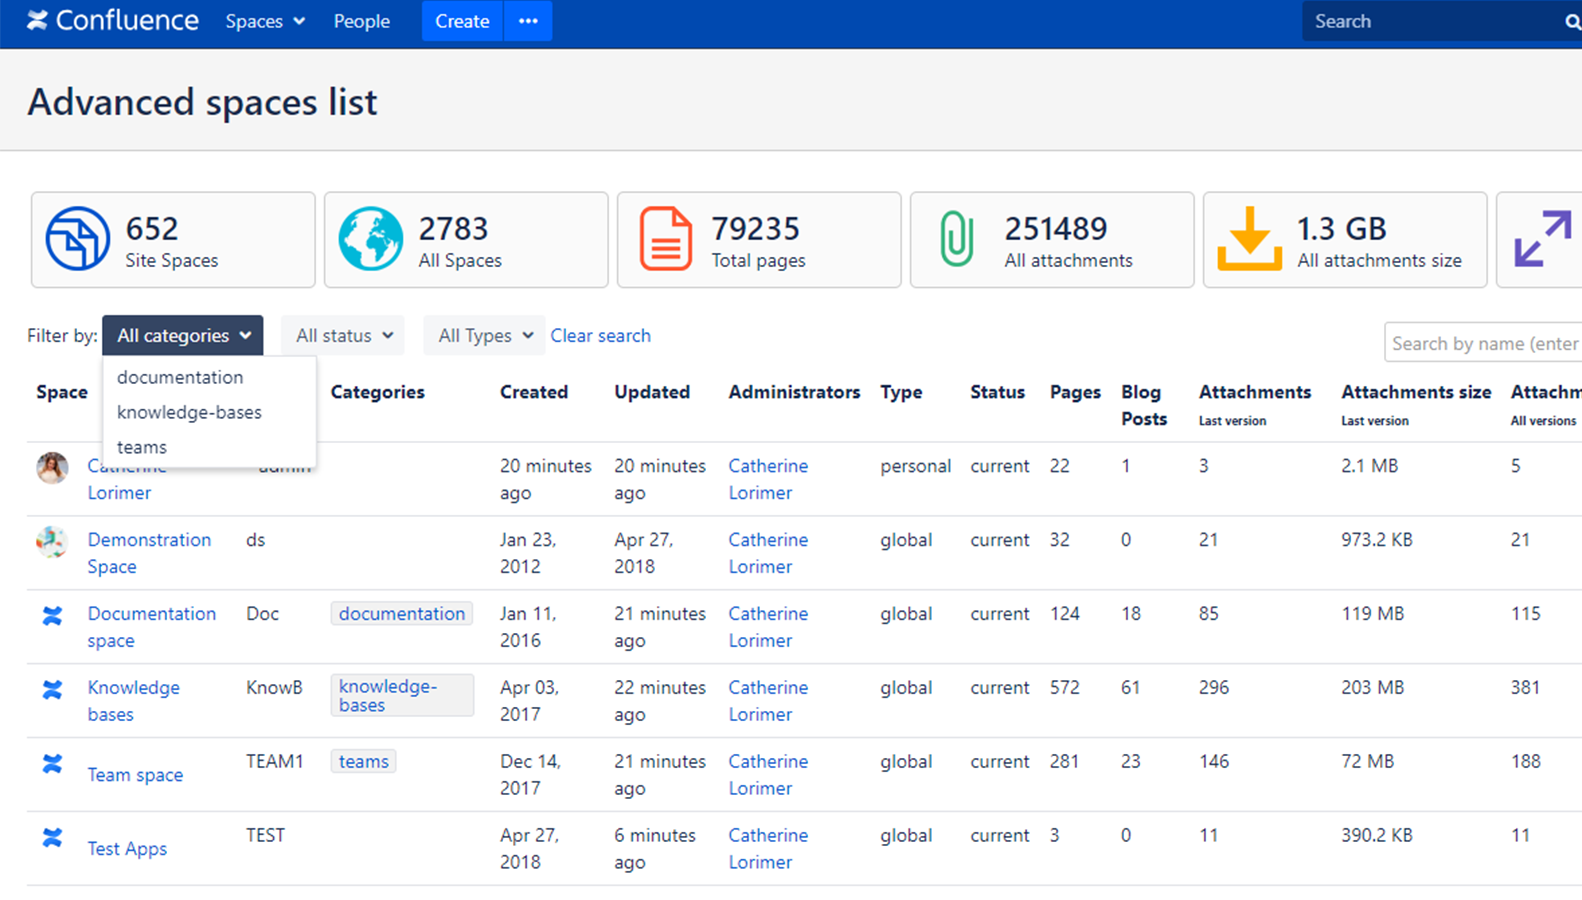Expand the All Types filter dropdown
Screen dimensions: 1582x900
tap(485, 336)
